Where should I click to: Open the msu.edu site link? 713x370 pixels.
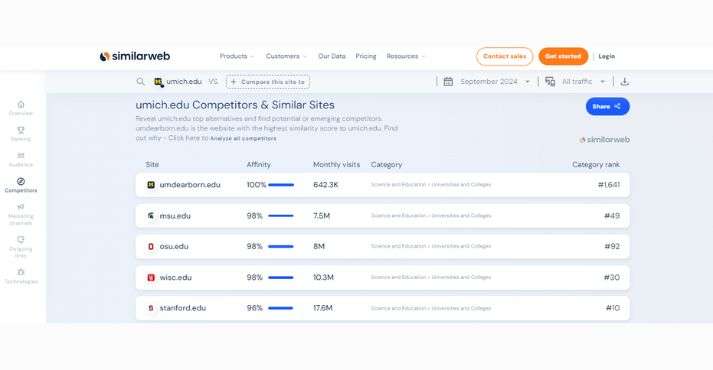coord(175,215)
